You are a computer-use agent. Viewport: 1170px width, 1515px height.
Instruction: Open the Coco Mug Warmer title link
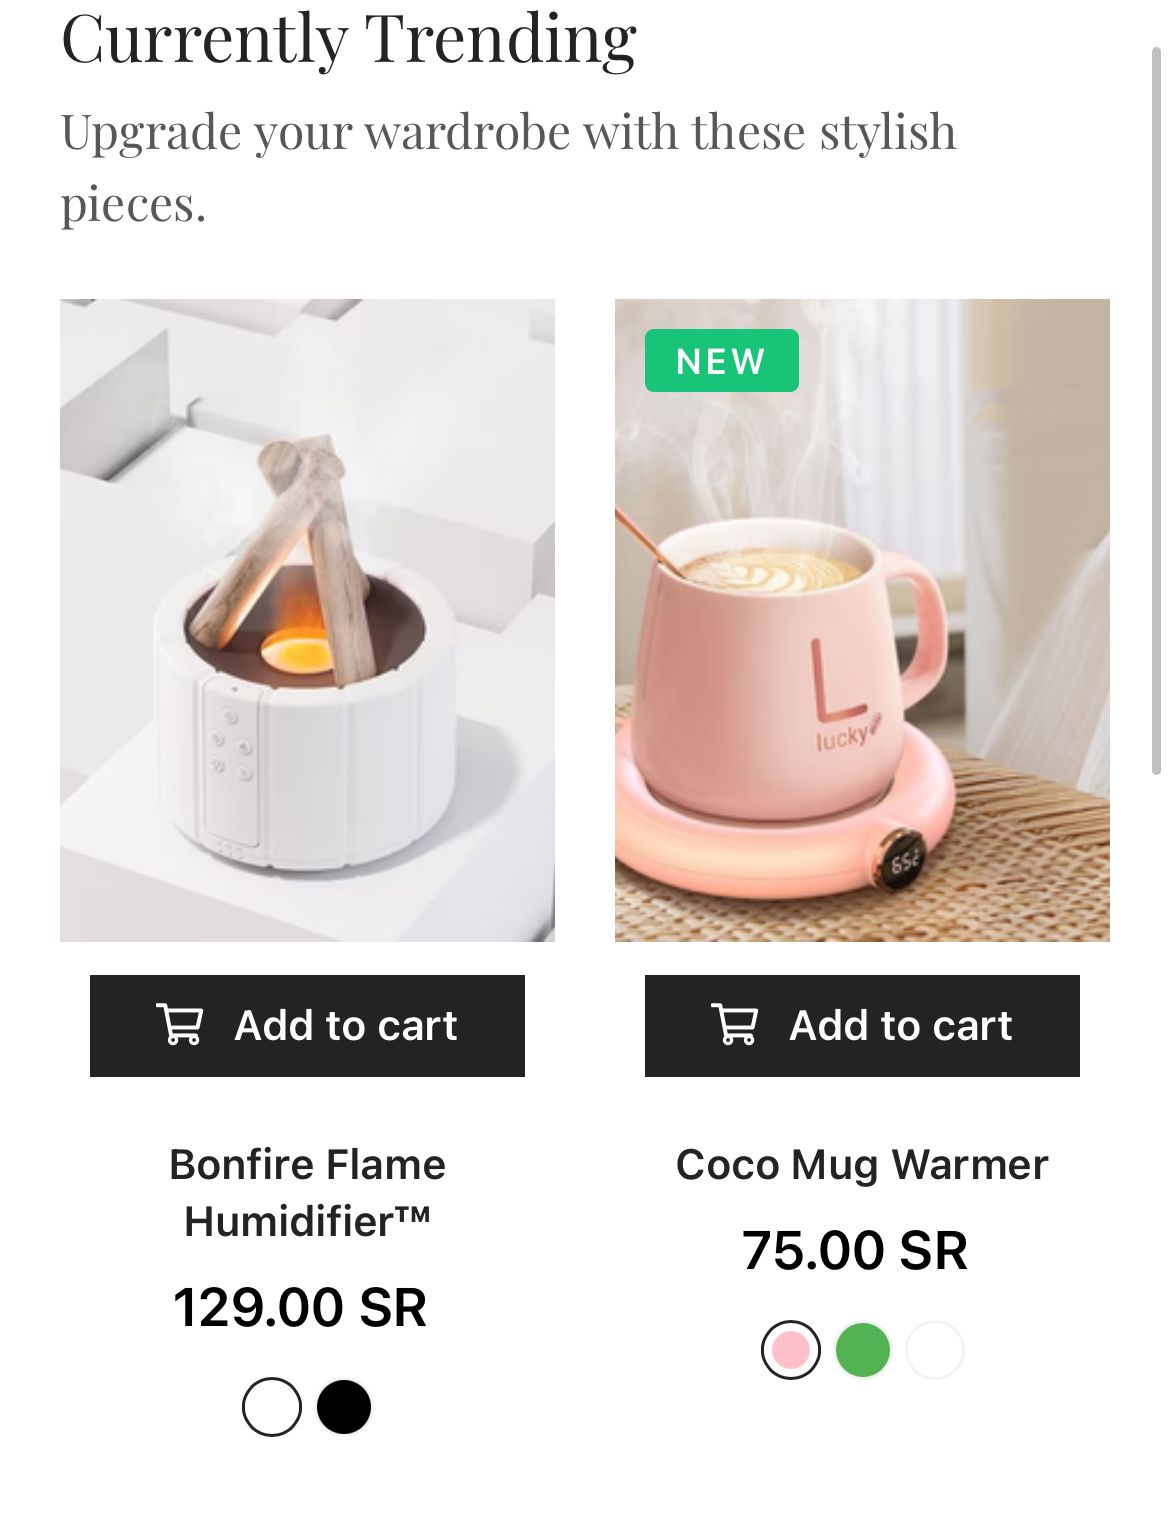pos(862,1165)
